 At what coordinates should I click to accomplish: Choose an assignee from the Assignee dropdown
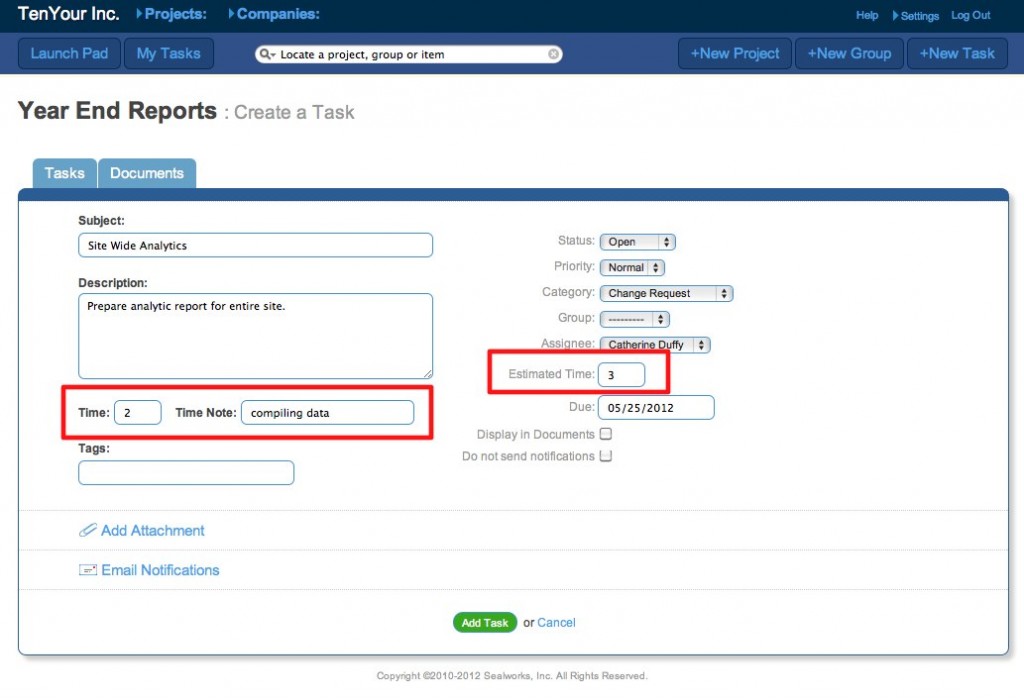655,345
